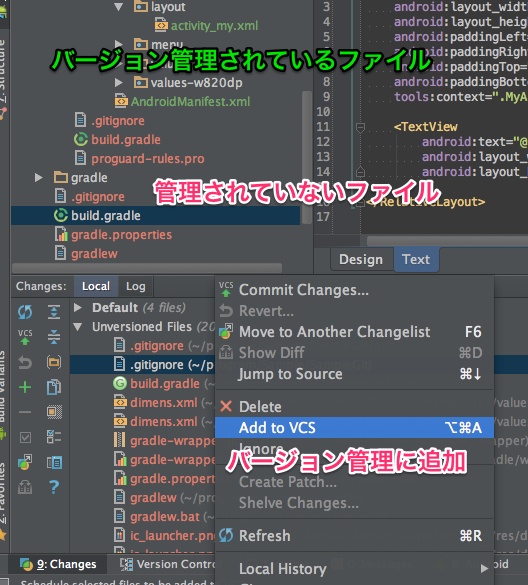
Task: Select proguard-rules.pro in the project tree
Action: coord(148,159)
